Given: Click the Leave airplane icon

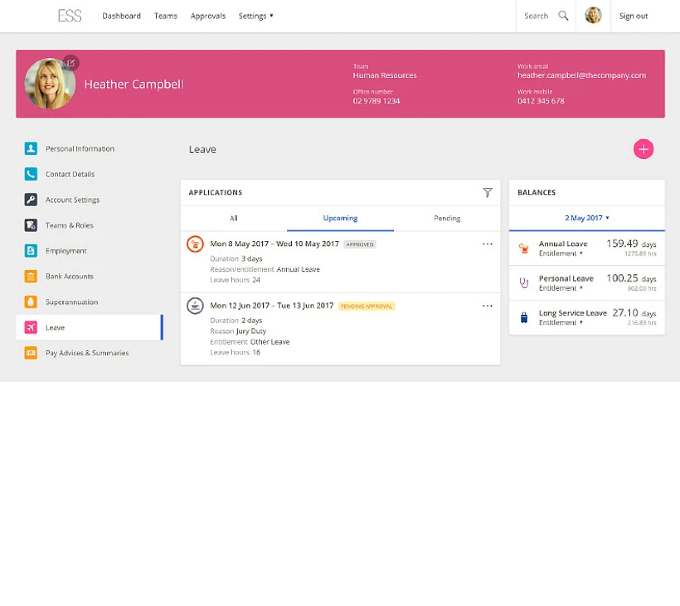Looking at the screenshot, I should pyautogui.click(x=31, y=328).
